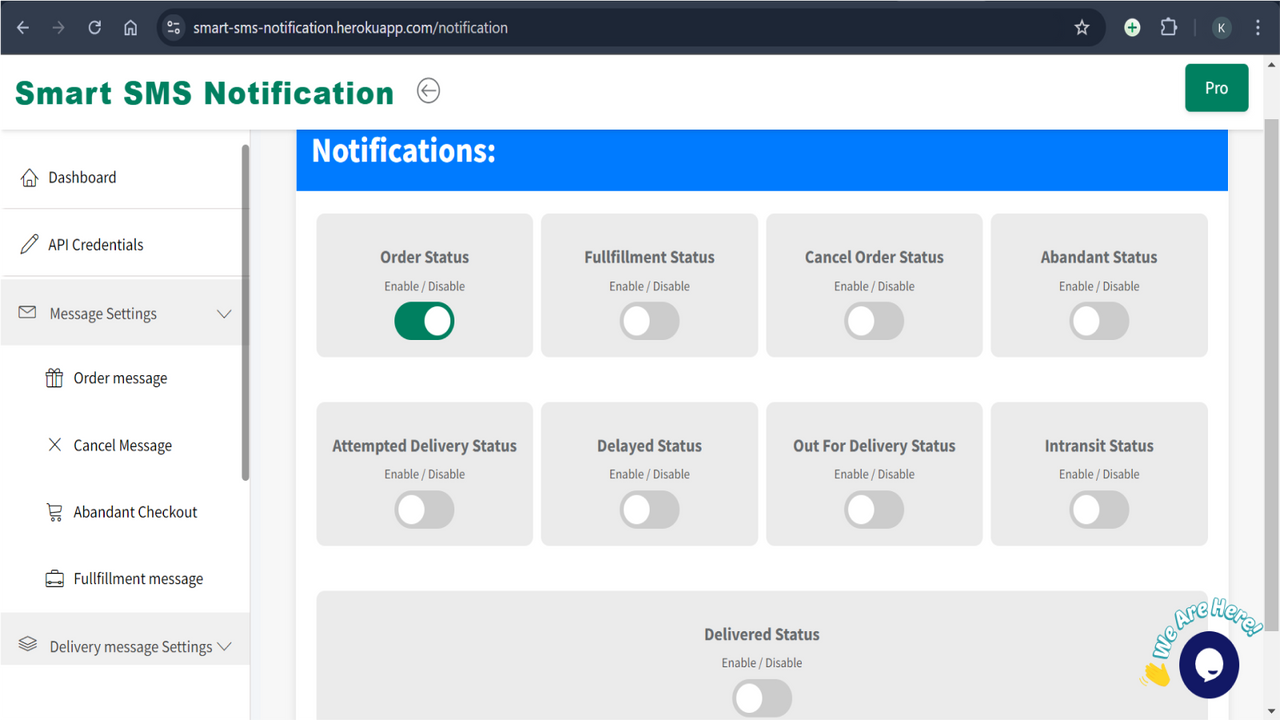Click the browser back arrow
This screenshot has height=720, width=1280.
tap(23, 28)
